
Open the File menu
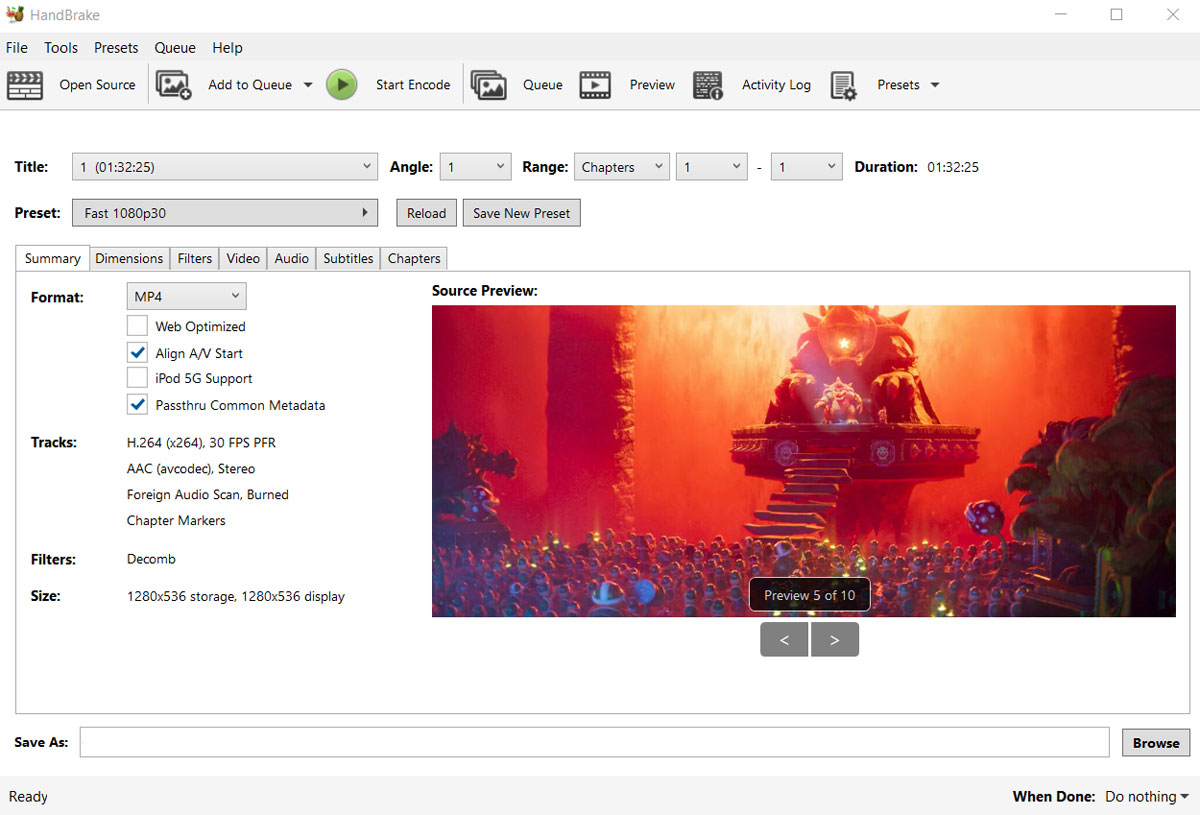(x=17, y=48)
